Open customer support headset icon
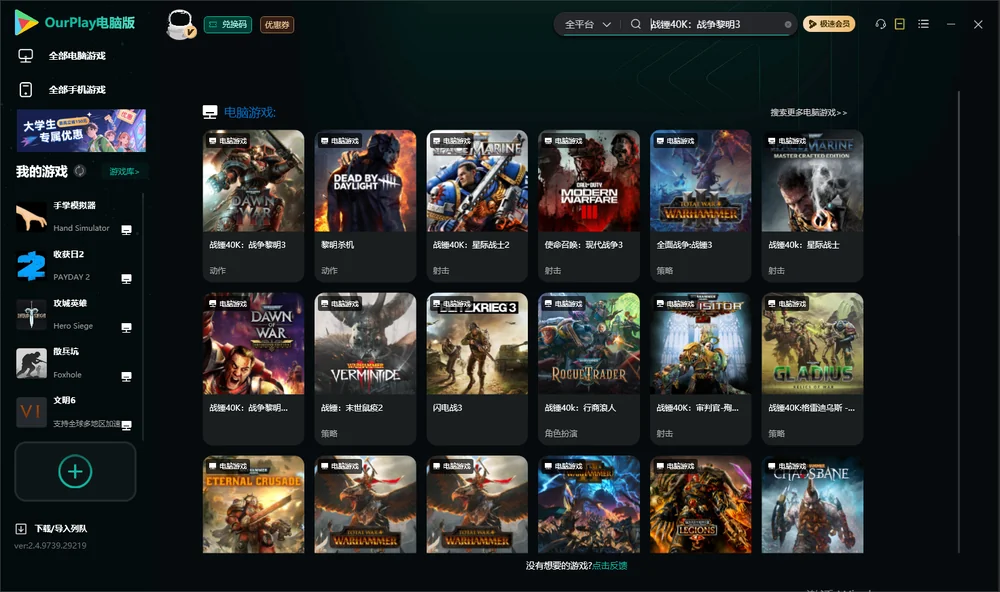The image size is (1000, 592). (x=881, y=24)
